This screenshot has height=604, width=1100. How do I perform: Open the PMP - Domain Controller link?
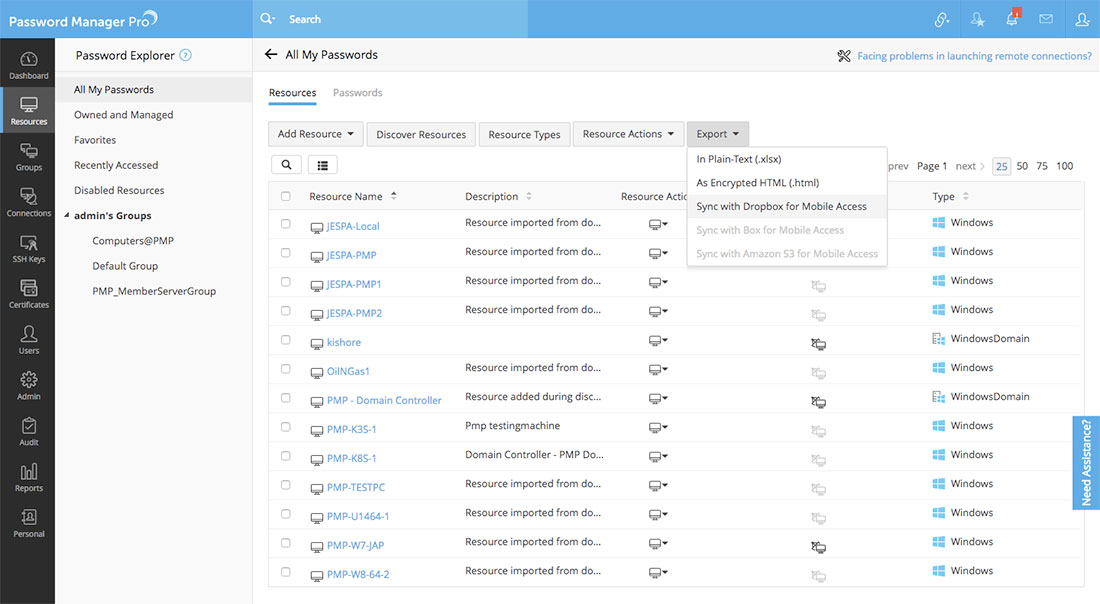tap(384, 400)
